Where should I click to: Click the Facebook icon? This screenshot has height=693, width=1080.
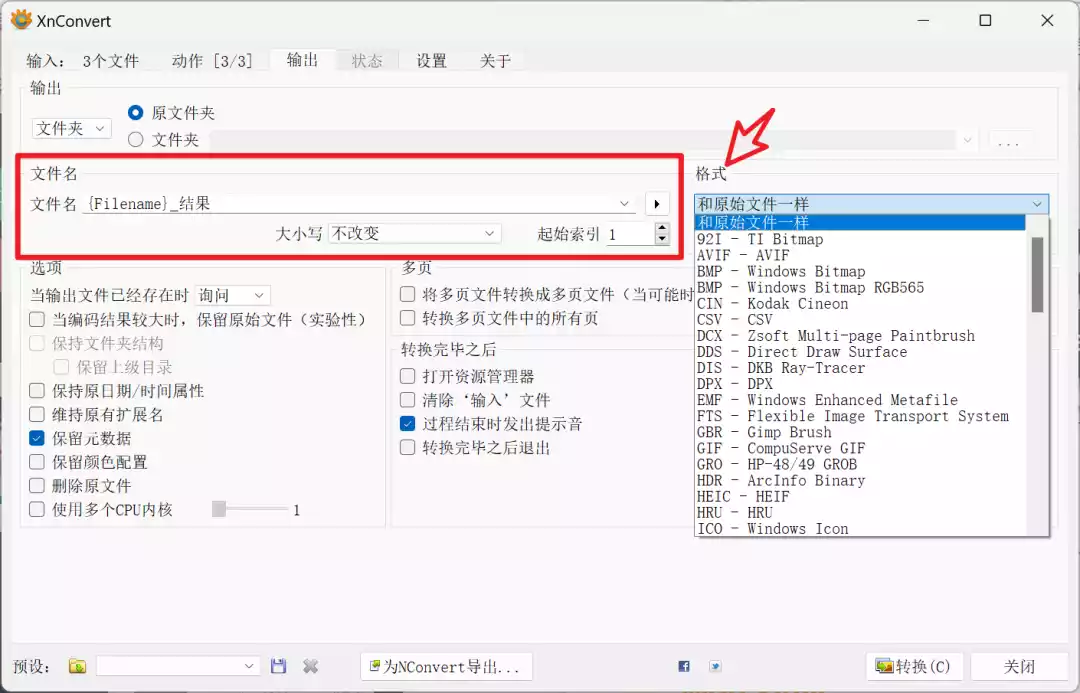[684, 666]
